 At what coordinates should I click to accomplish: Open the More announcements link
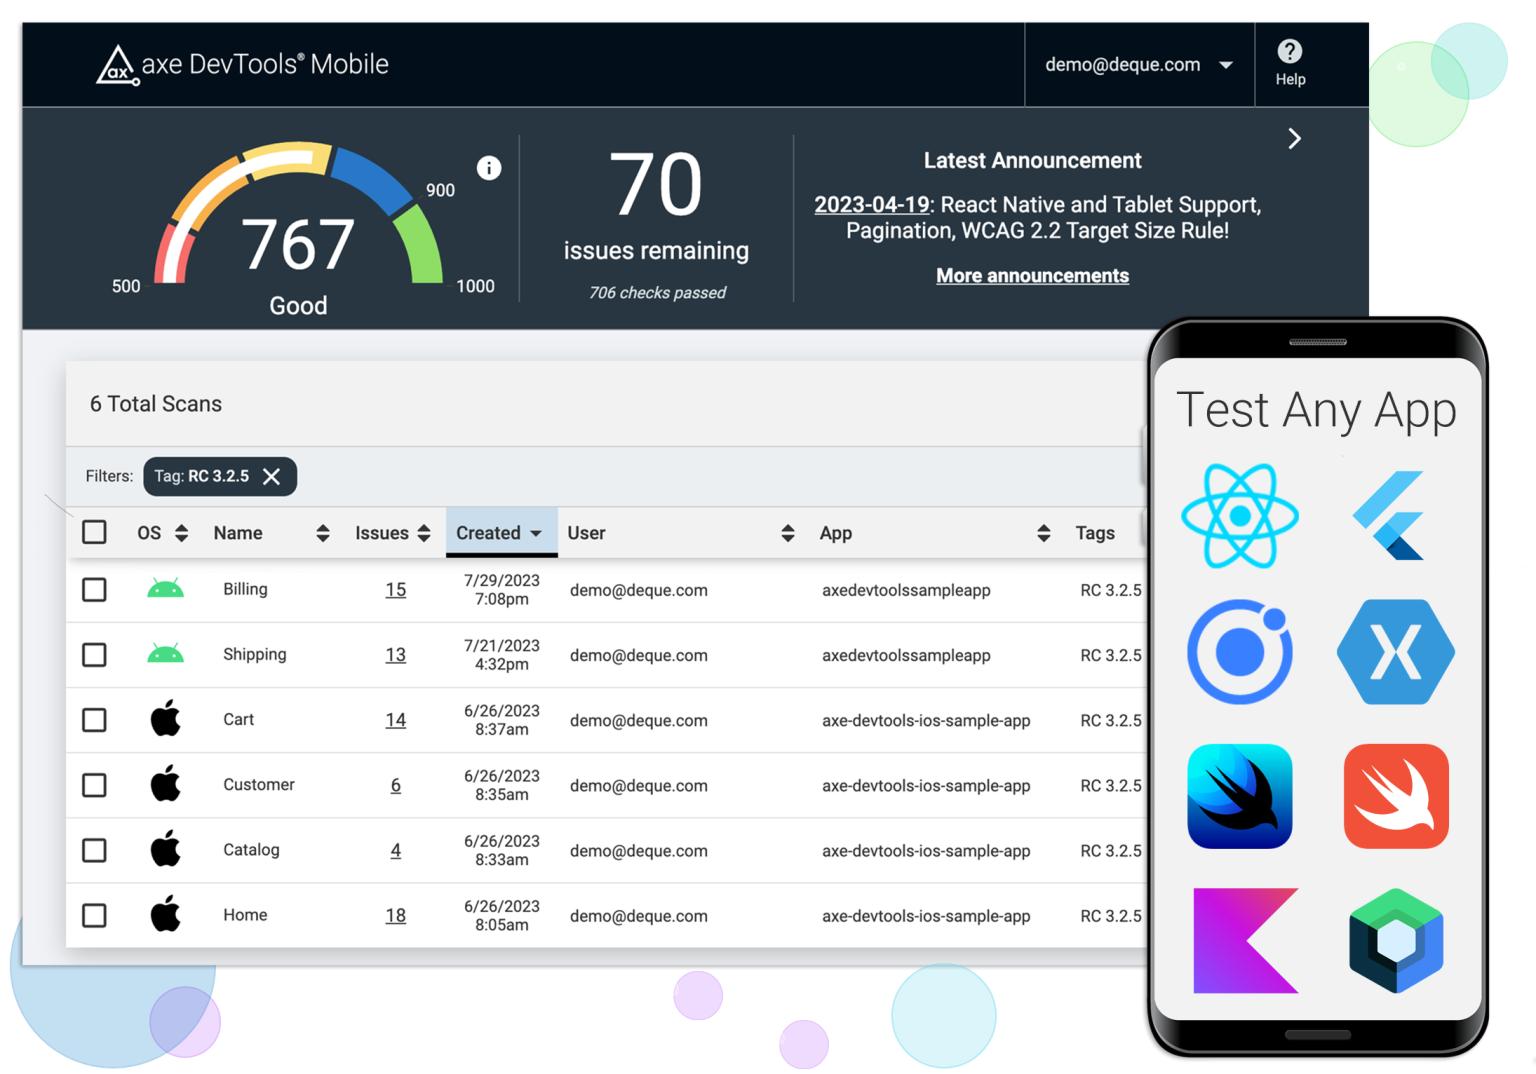click(1032, 276)
